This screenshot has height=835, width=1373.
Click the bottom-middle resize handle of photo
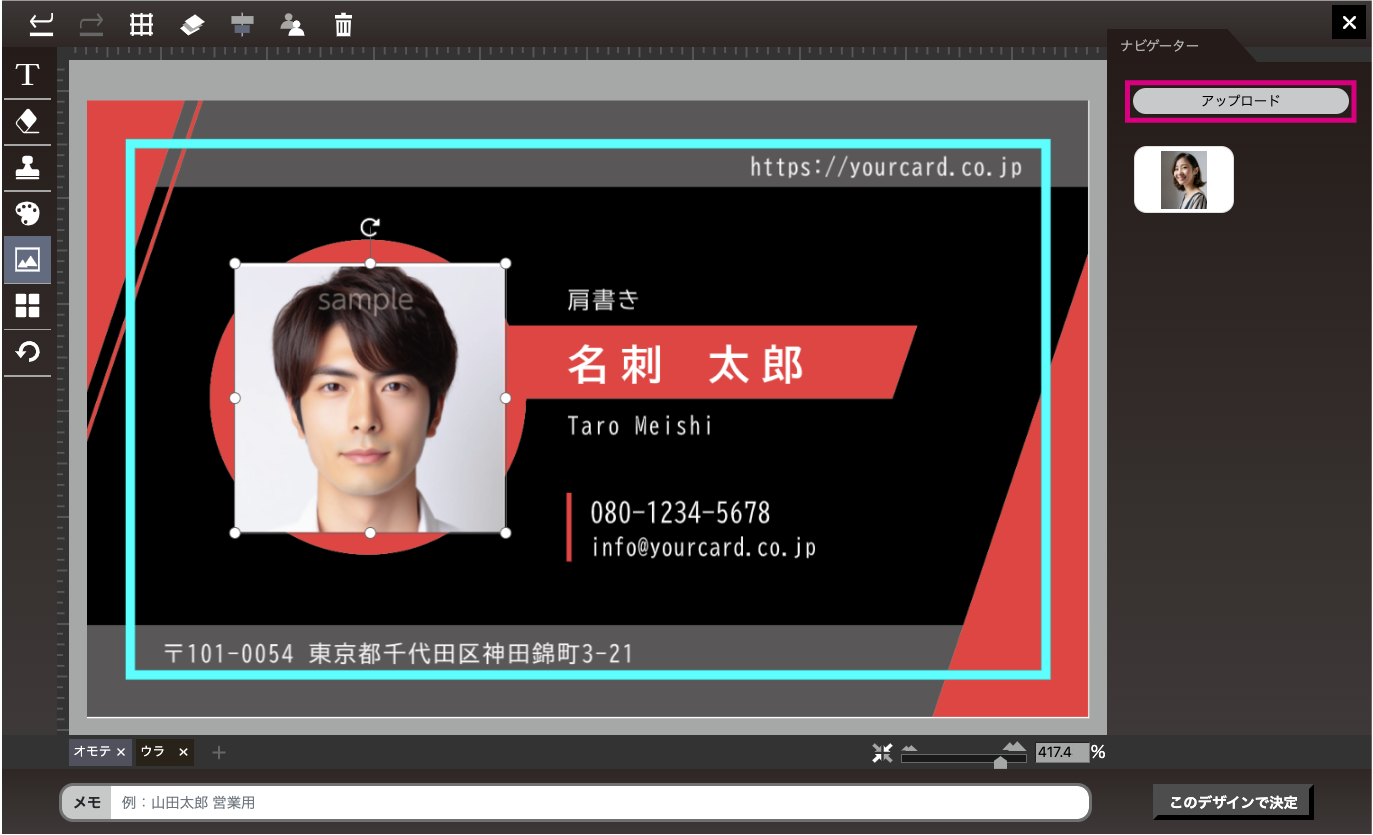pos(370,533)
